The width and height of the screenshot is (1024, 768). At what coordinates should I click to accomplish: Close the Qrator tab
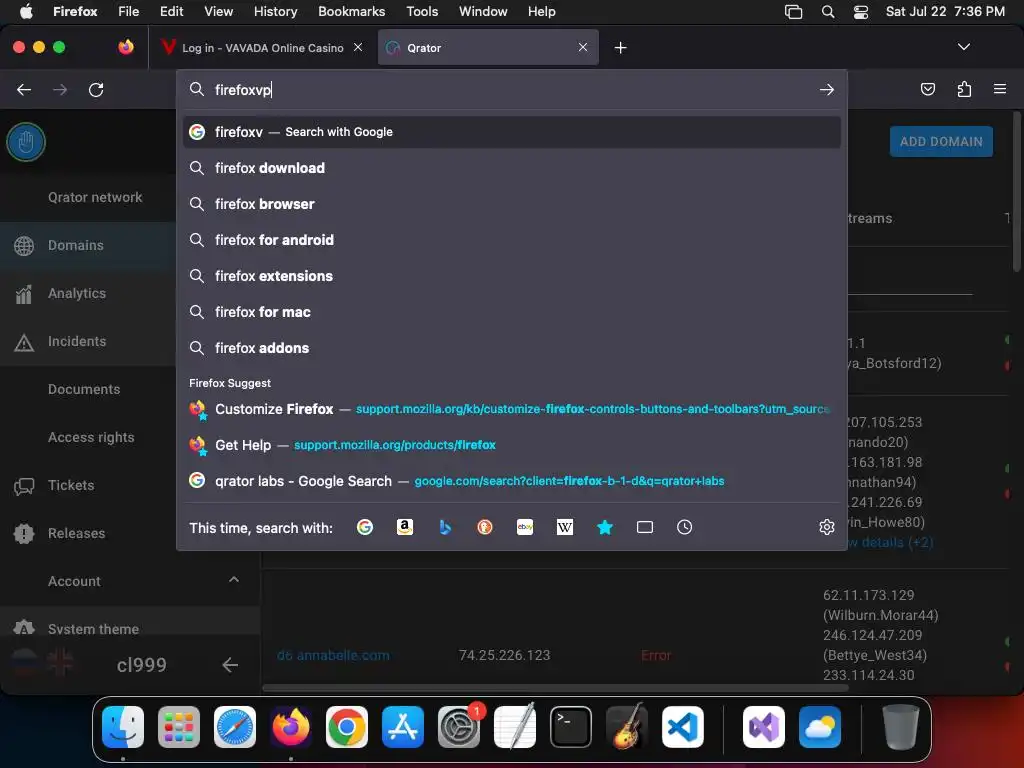tap(583, 47)
